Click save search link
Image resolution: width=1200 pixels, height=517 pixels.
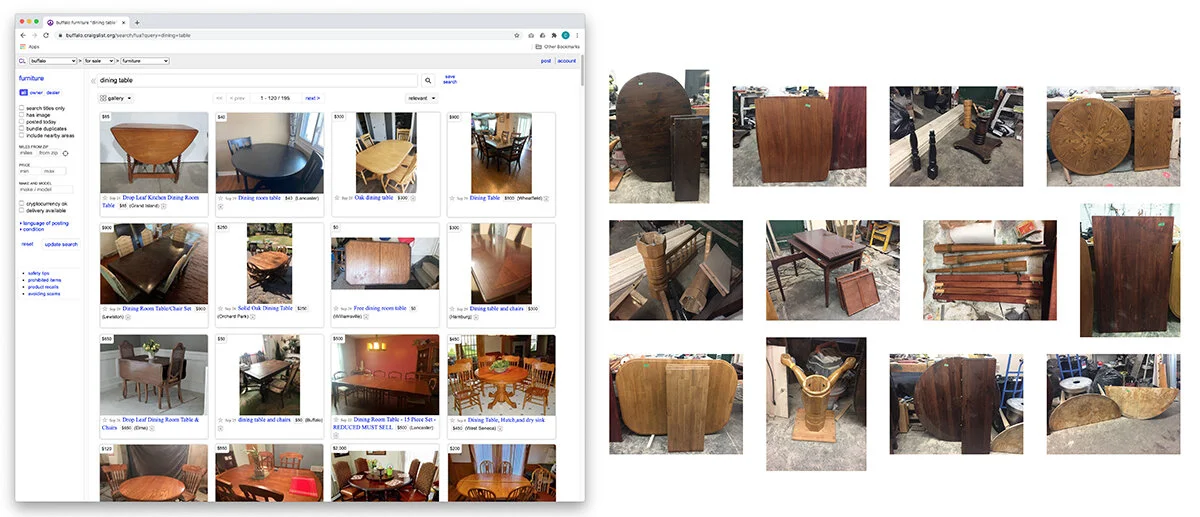(x=450, y=79)
